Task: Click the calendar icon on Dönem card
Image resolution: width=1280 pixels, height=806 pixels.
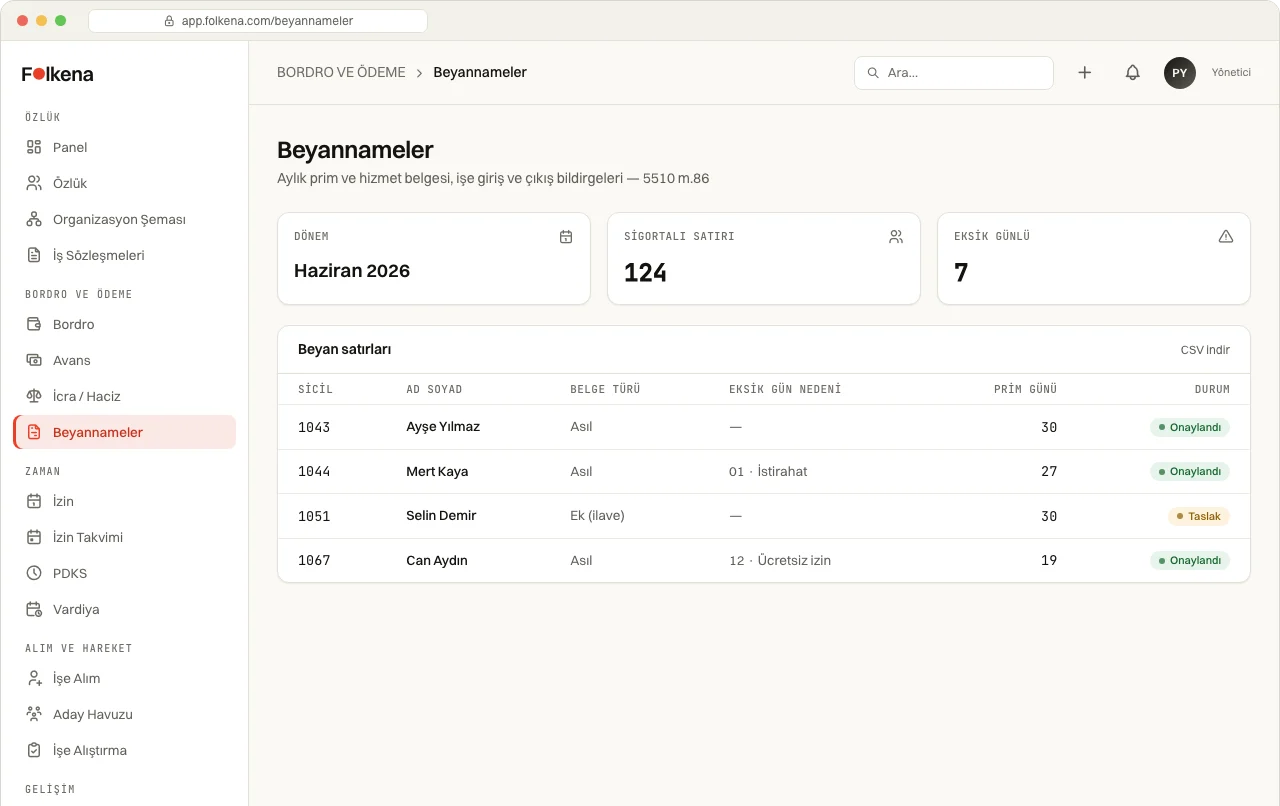Action: pyautogui.click(x=566, y=237)
